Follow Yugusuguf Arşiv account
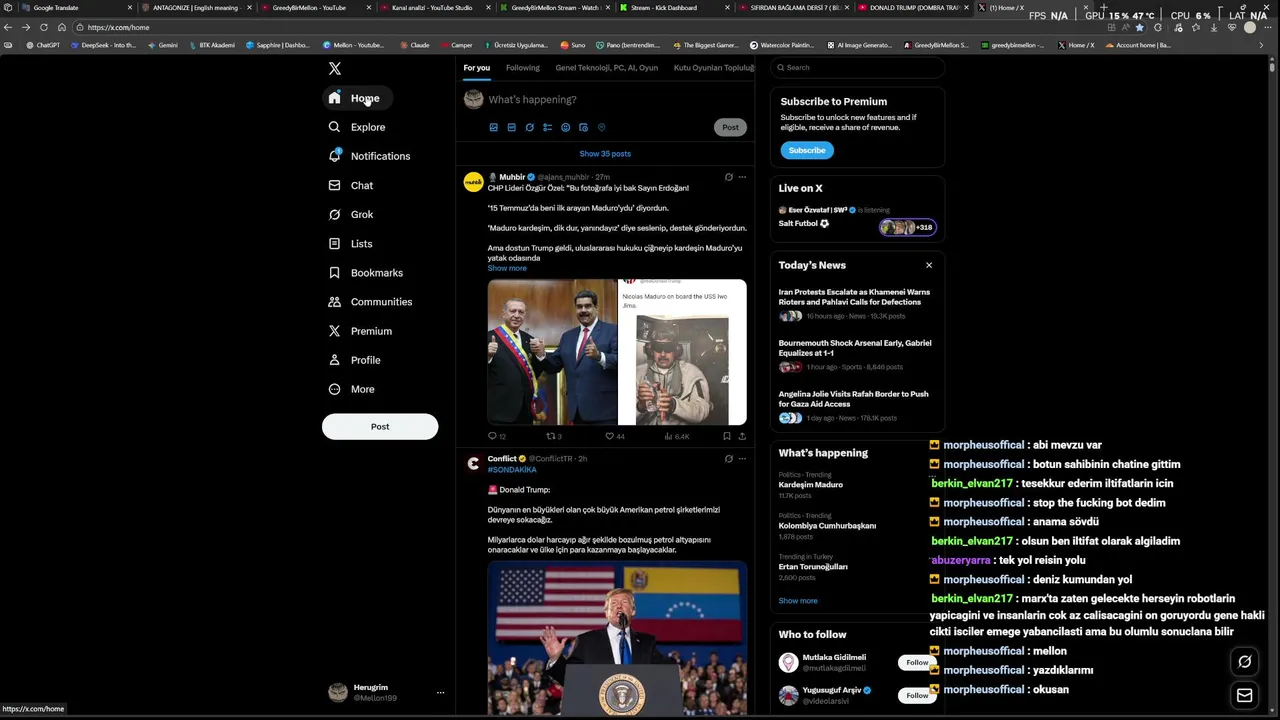Screen dimensions: 1280x720 pyautogui.click(x=916, y=695)
